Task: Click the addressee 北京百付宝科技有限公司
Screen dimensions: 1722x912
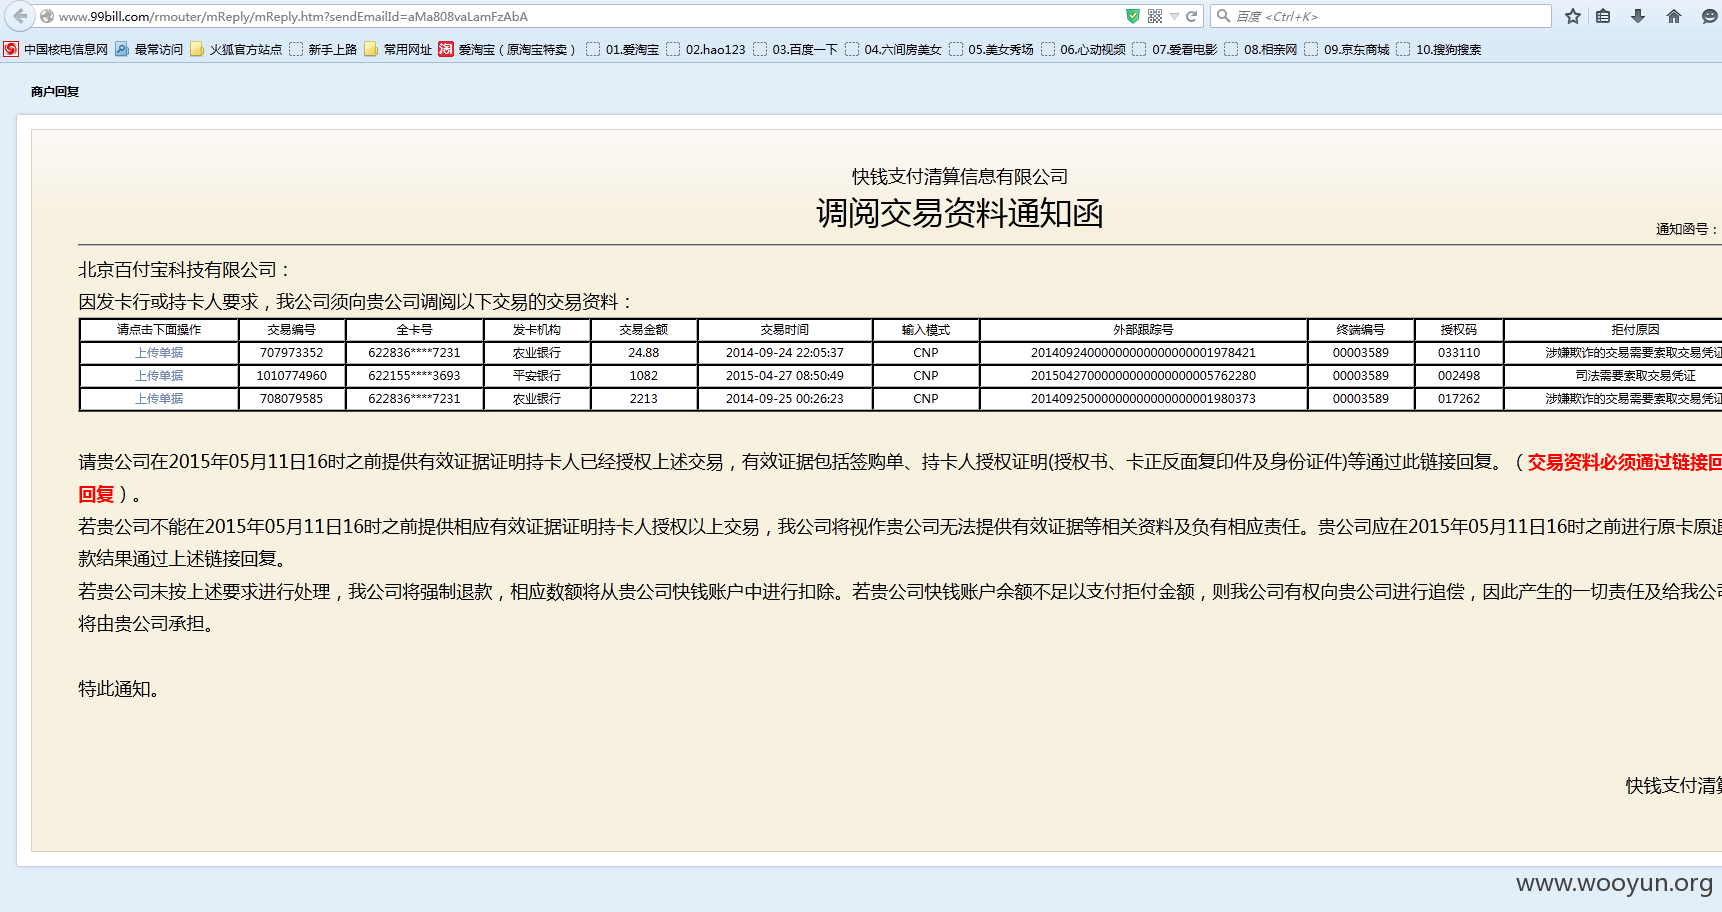Action: click(x=178, y=270)
